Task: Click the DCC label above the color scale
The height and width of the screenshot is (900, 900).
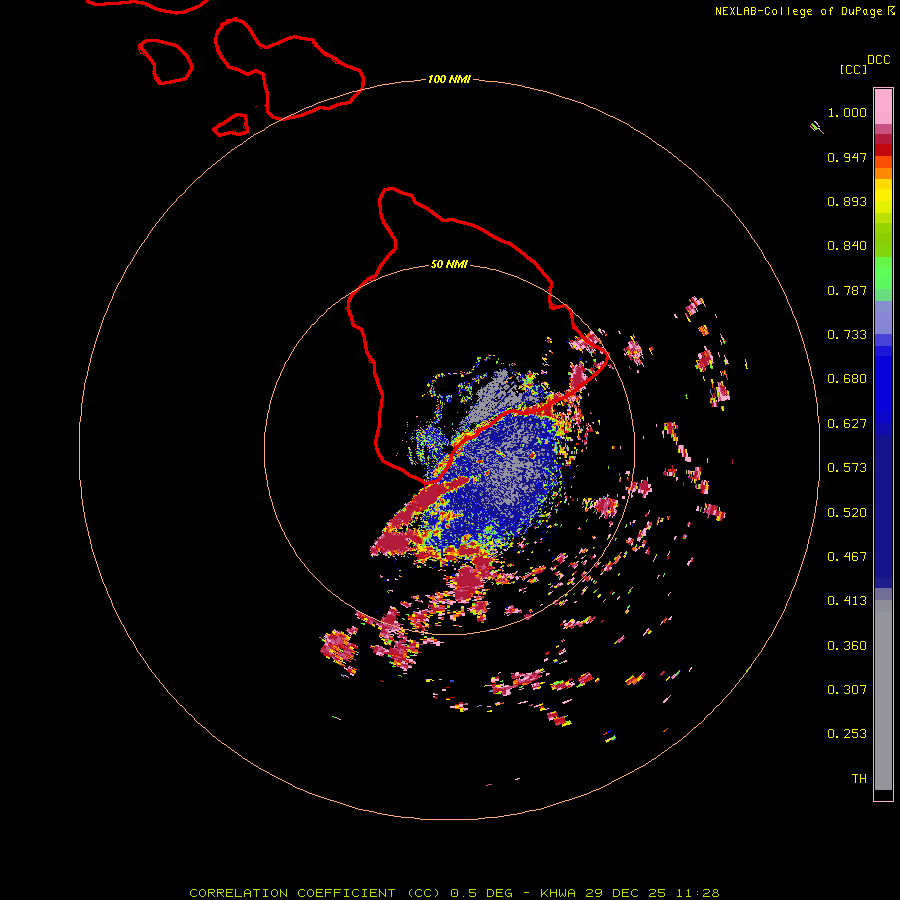Action: pos(879,60)
